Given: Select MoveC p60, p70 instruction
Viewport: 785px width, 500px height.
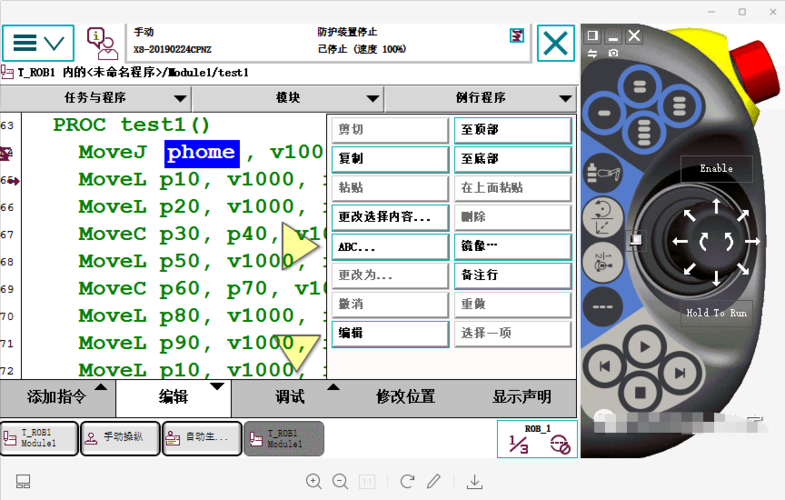Looking at the screenshot, I should click(202, 289).
